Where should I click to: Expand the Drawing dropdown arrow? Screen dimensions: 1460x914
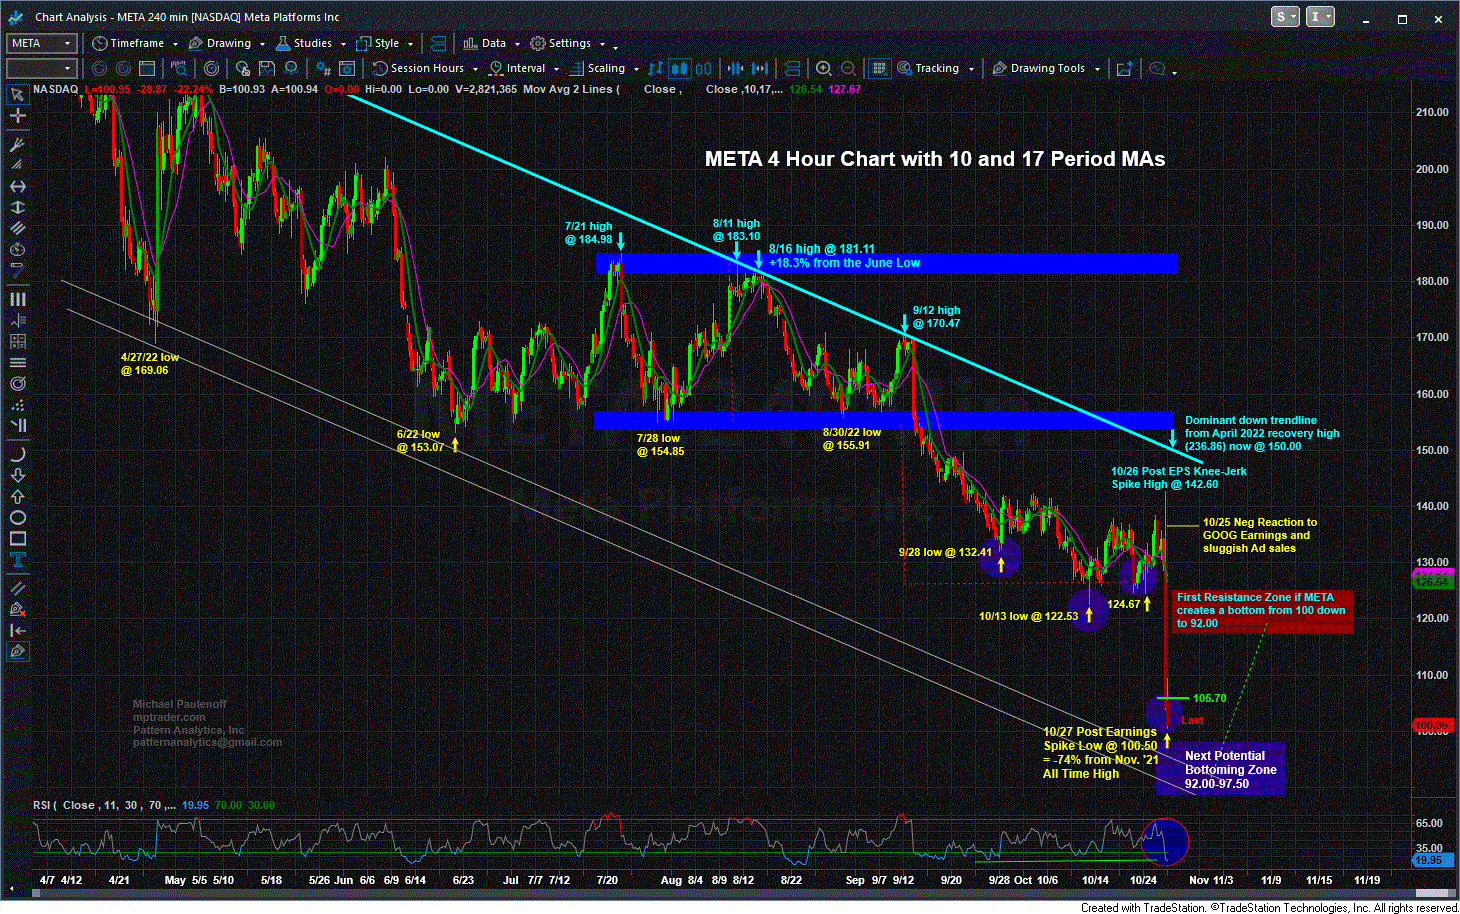click(x=261, y=44)
